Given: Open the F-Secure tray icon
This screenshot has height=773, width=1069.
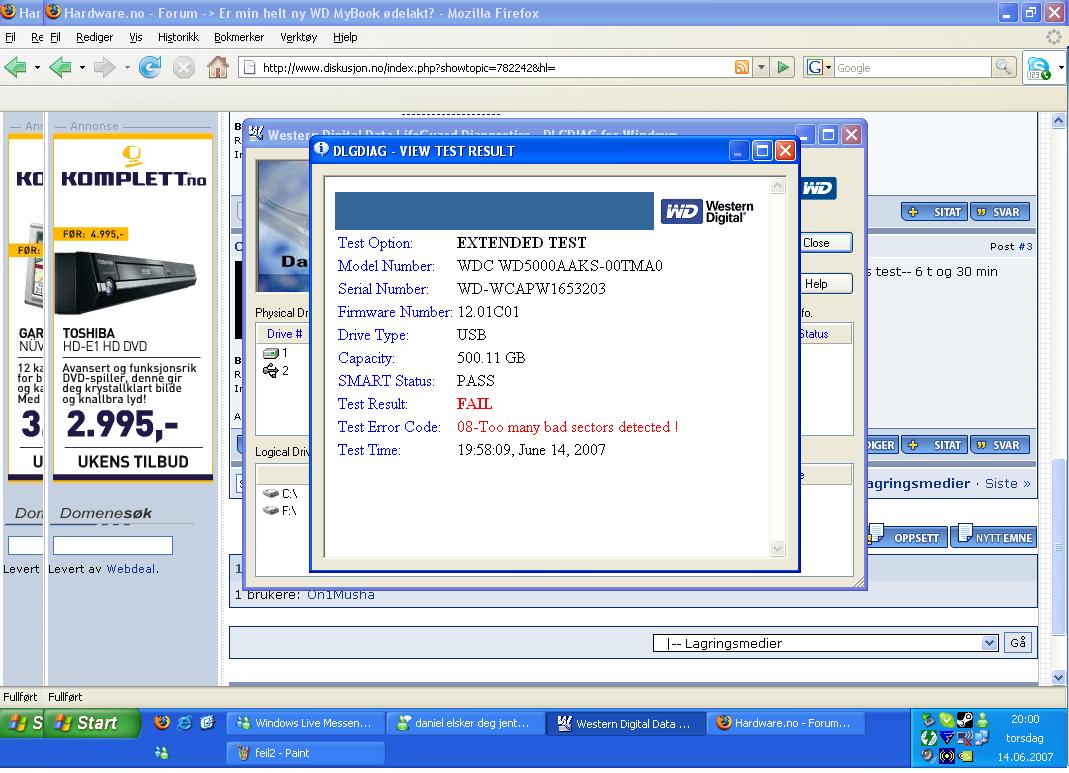Looking at the screenshot, I should pyautogui.click(x=946, y=738).
